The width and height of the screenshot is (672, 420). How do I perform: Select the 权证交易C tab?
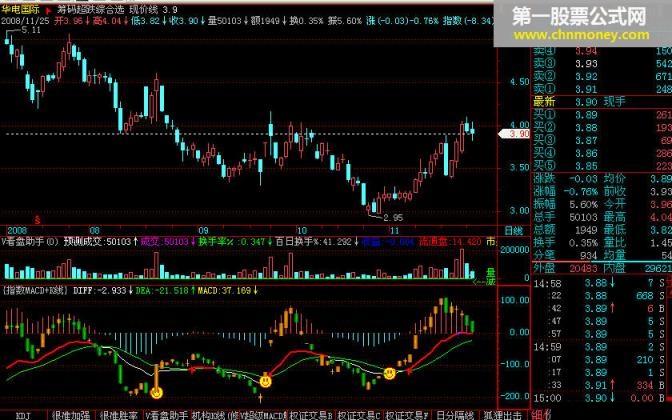[x=359, y=415]
